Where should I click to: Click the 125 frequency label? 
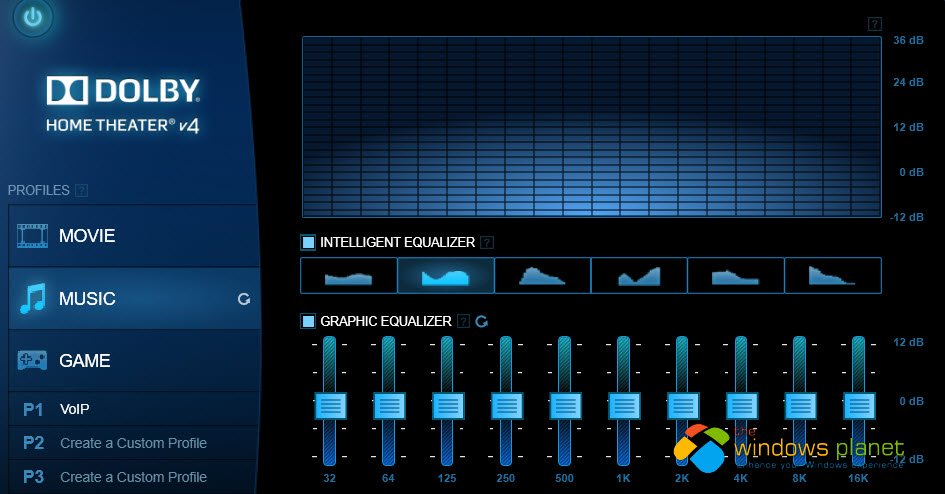[x=447, y=478]
